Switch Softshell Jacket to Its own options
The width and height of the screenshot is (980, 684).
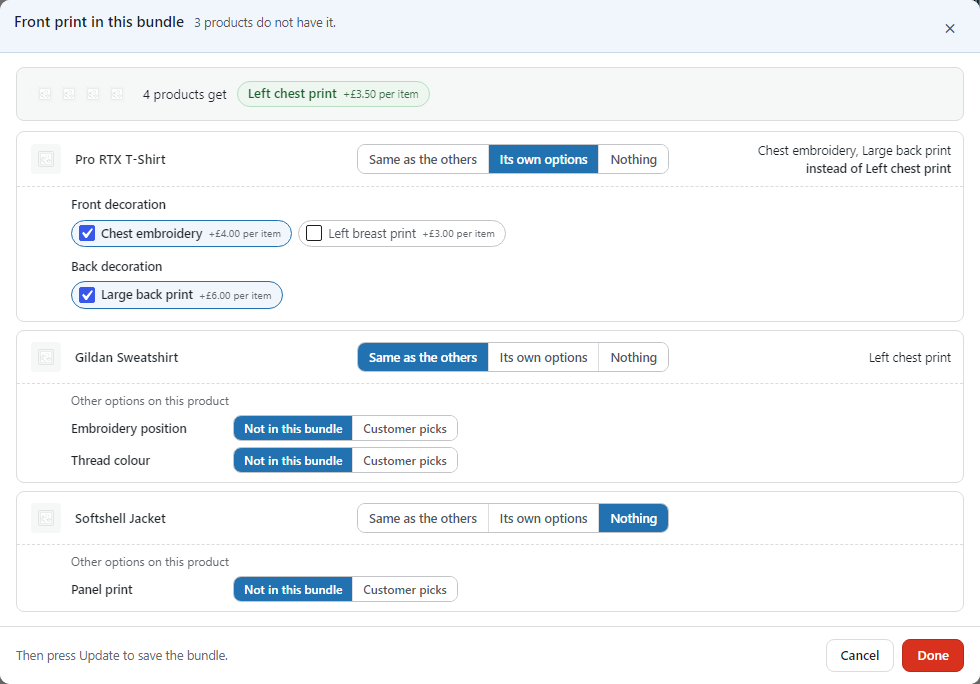point(543,518)
